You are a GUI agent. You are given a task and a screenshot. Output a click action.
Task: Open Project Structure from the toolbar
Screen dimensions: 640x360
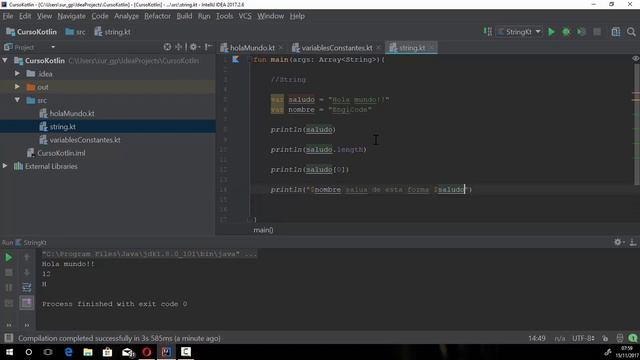616,32
